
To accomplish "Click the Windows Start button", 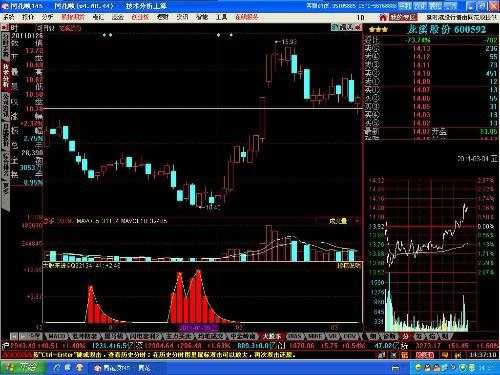I will tap(23, 368).
